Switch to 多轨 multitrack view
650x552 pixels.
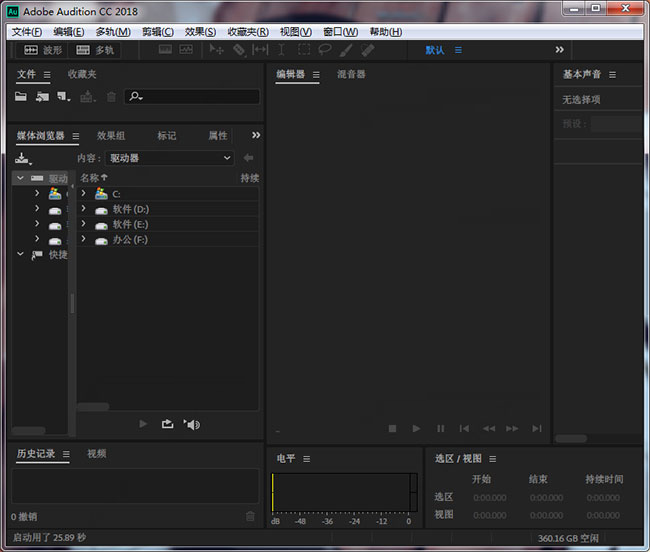point(95,49)
